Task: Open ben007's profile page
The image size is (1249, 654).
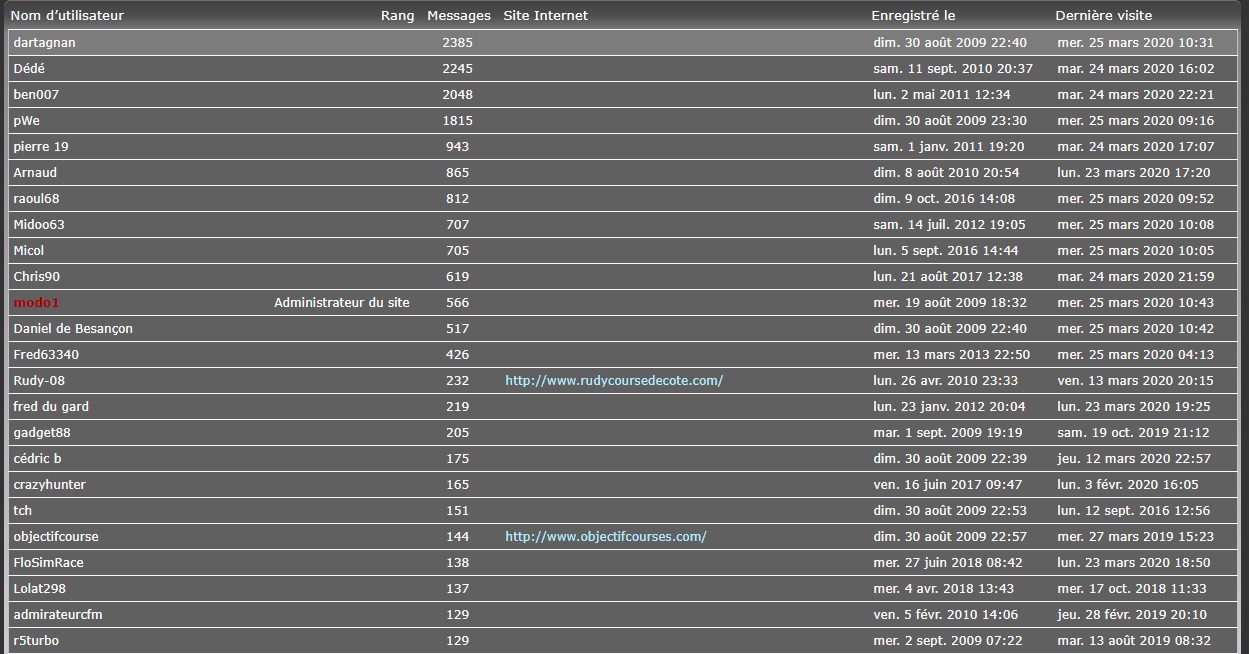Action: [x=36, y=95]
